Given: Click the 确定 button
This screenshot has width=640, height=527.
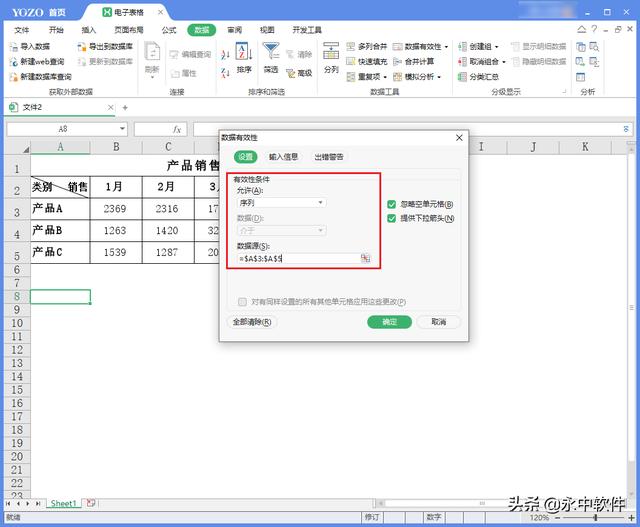Looking at the screenshot, I should coord(389,322).
